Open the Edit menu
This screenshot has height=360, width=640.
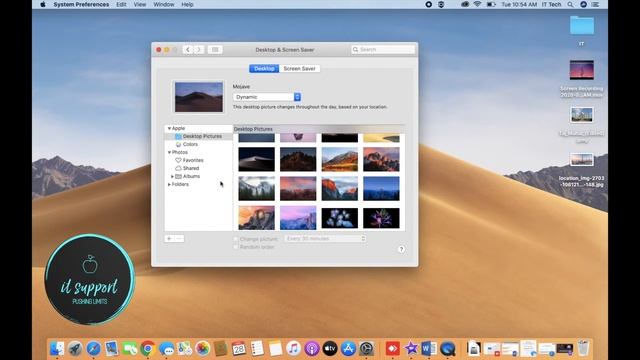click(x=121, y=4)
